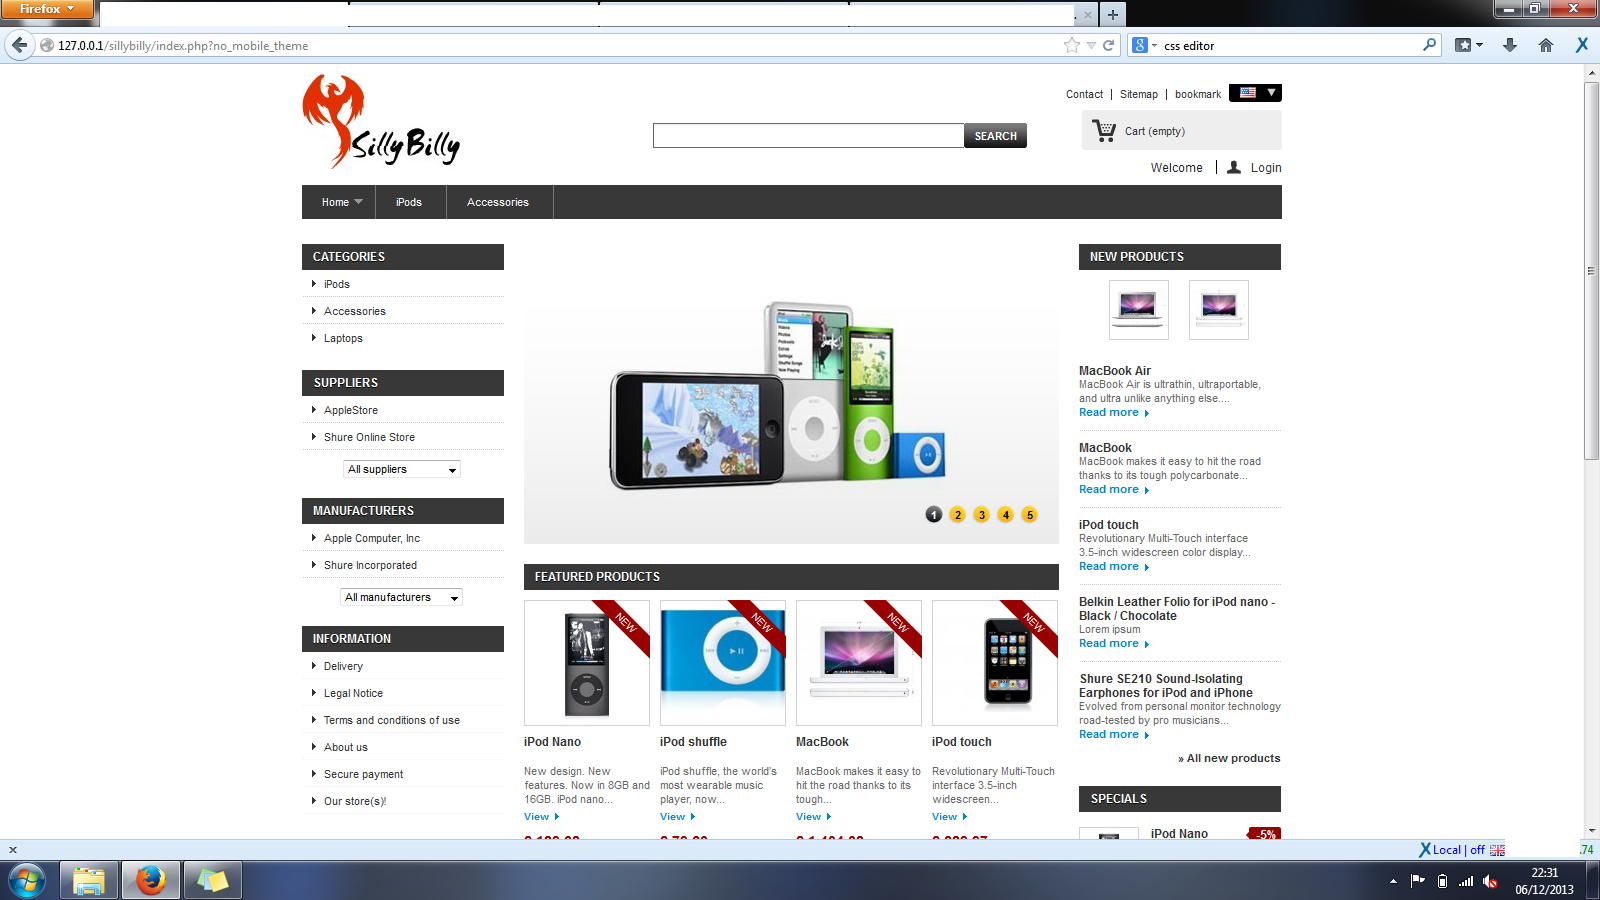The width and height of the screenshot is (1600, 900).
Task: Click the SEARCH button
Action: (996, 136)
